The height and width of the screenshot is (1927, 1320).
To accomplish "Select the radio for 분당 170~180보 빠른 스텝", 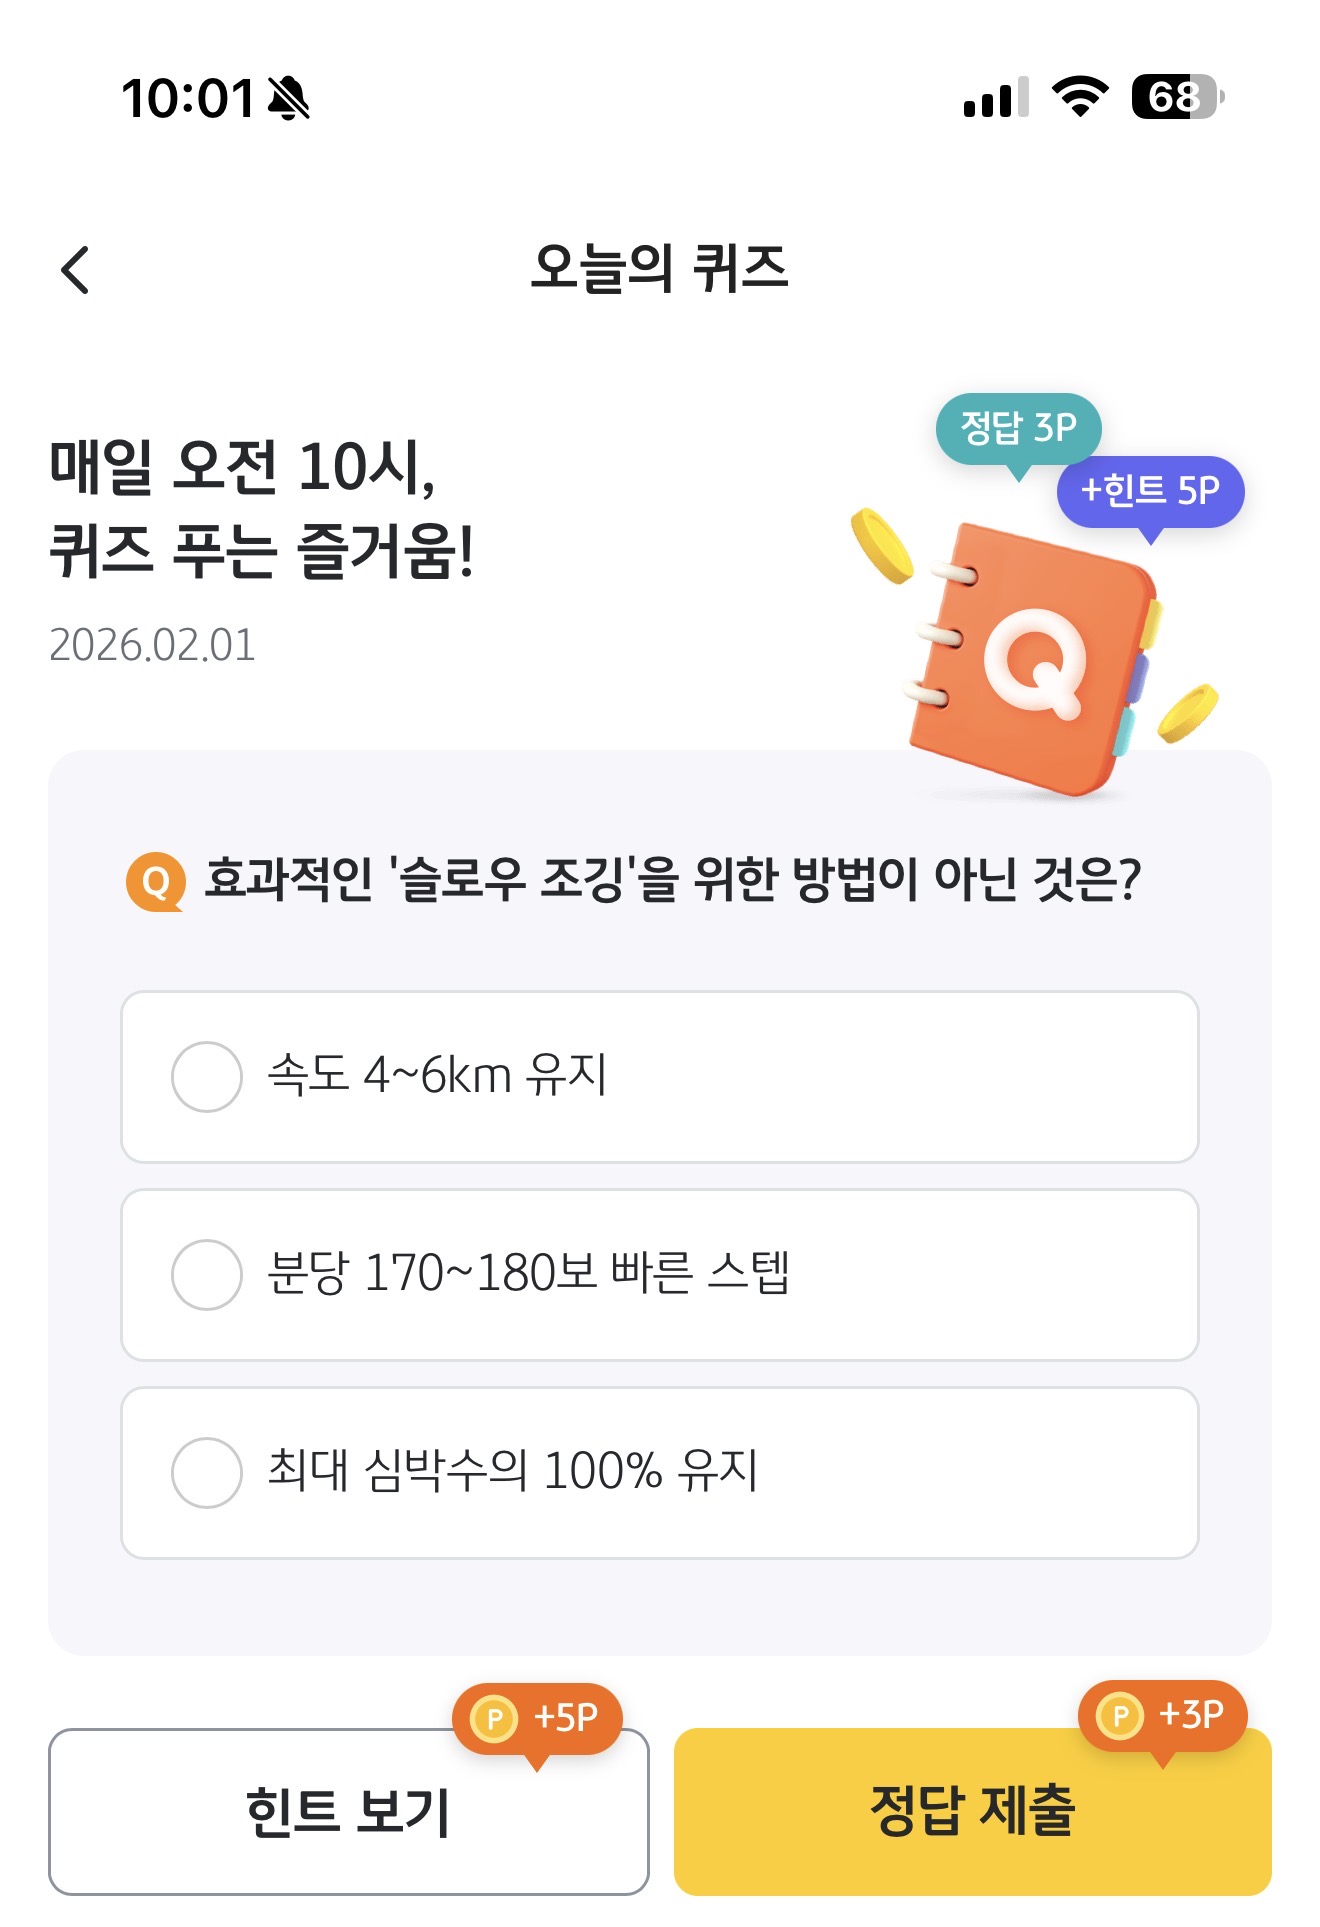I will (207, 1275).
